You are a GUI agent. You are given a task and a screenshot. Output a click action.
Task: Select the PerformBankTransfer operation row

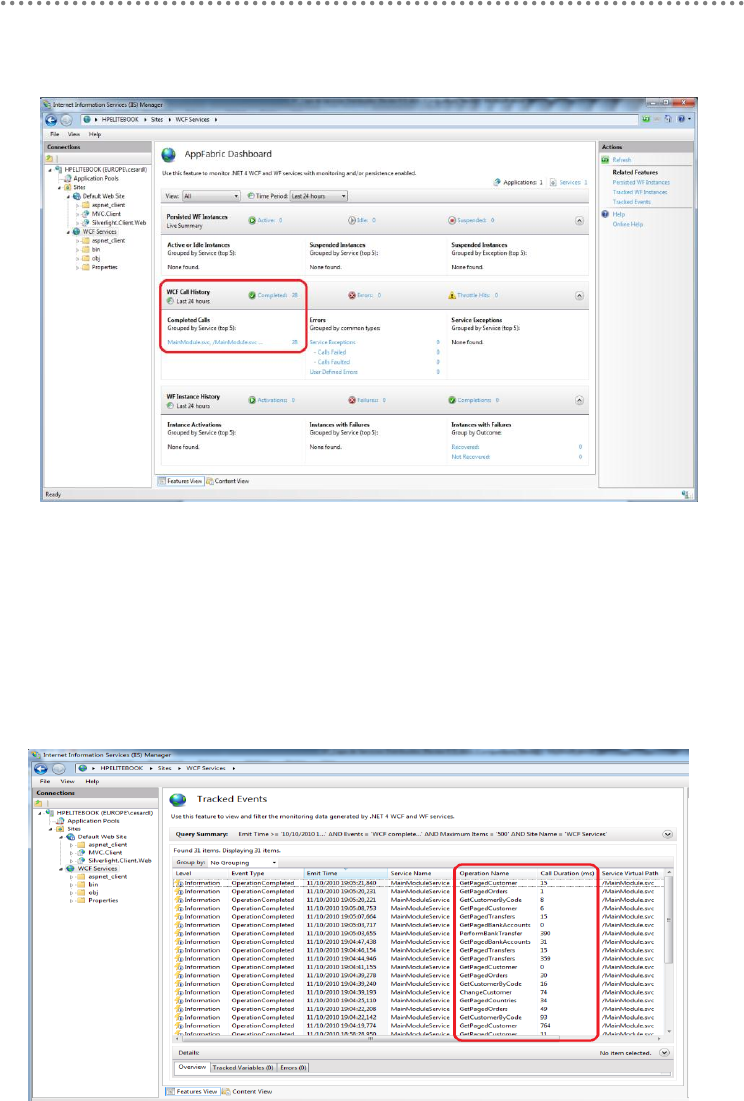419,934
